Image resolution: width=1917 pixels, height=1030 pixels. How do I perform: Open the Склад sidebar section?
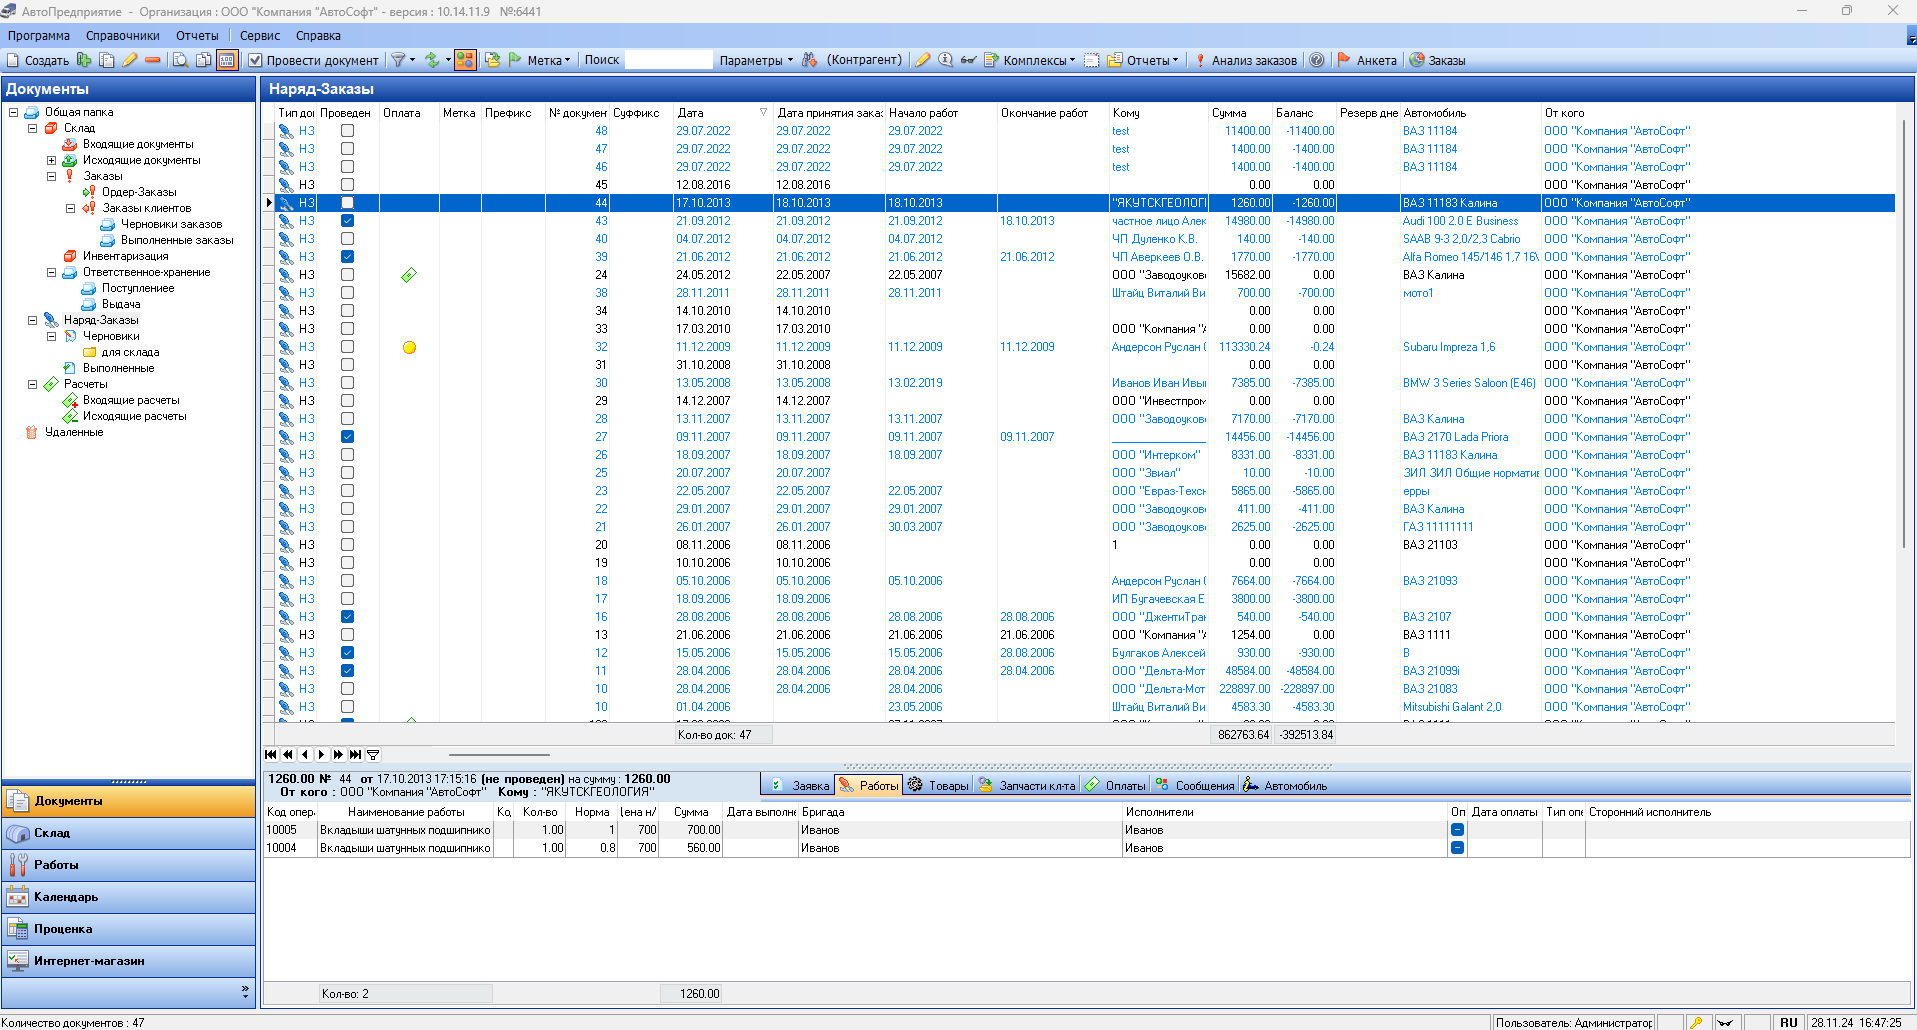coord(129,833)
